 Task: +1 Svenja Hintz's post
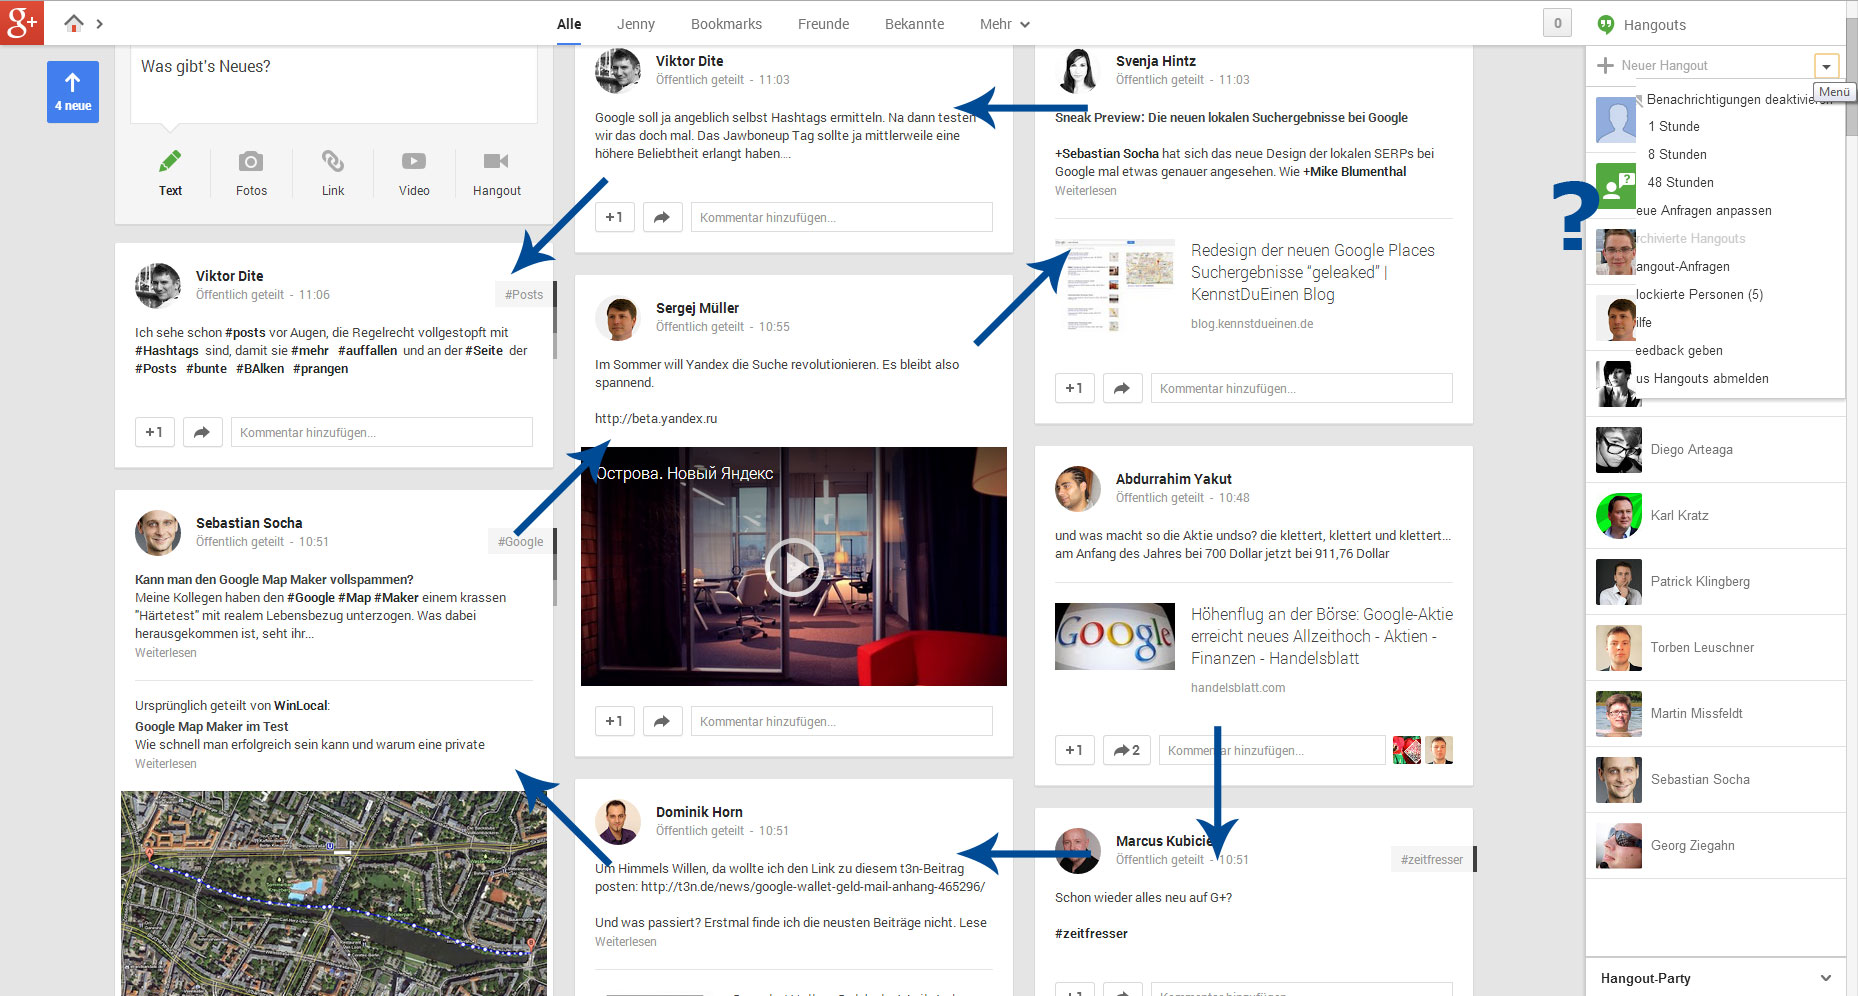pos(1074,388)
